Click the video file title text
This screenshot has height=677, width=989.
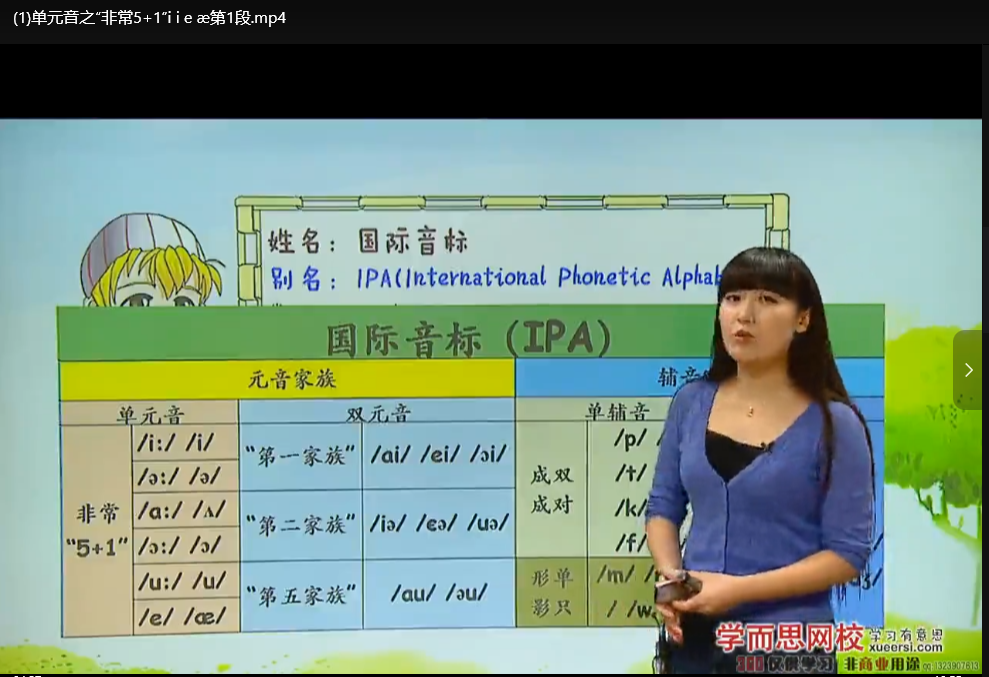(x=149, y=18)
